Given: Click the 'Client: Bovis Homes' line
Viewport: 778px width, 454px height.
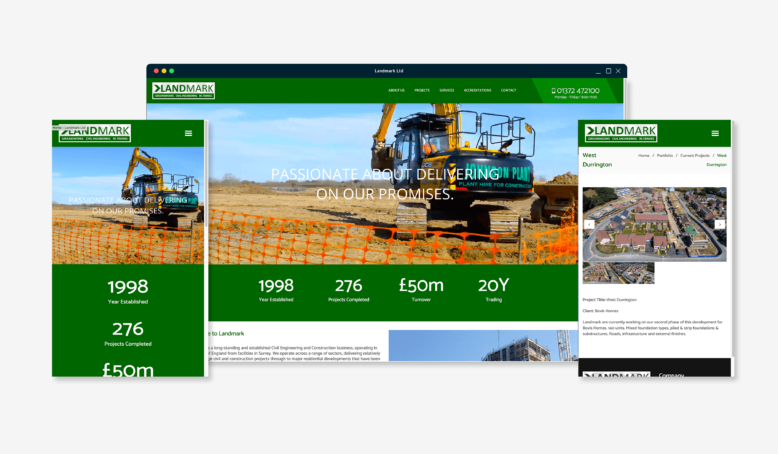Looking at the screenshot, I should tap(600, 311).
